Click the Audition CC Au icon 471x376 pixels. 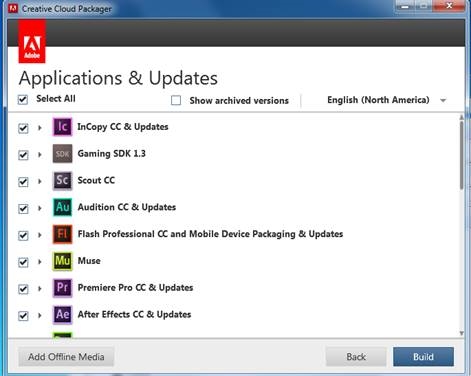(x=62, y=207)
